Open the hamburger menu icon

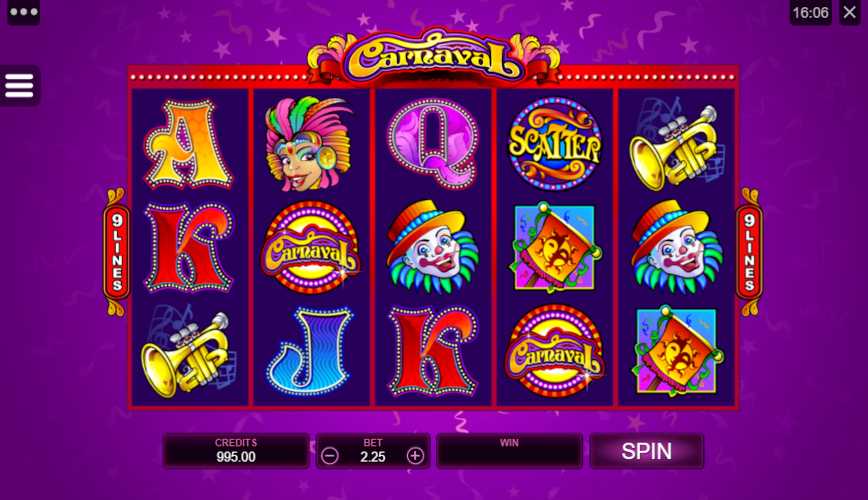[19, 85]
